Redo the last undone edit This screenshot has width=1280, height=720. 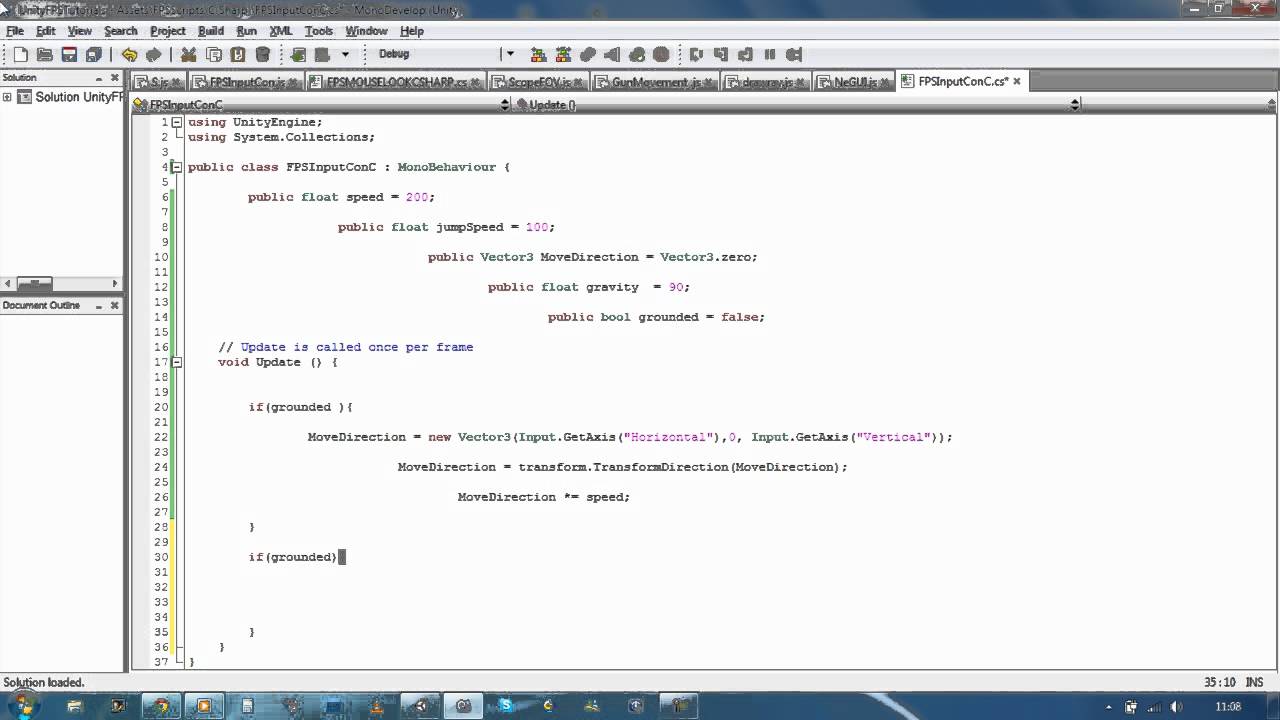[153, 54]
